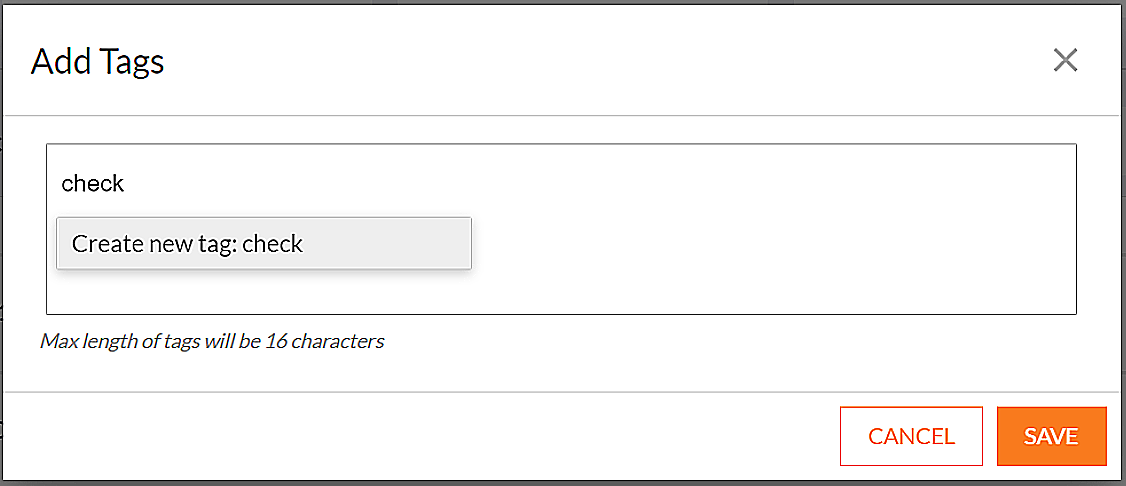Close the Add Tags dialog with X
The height and width of the screenshot is (486, 1126).
tap(1065, 61)
